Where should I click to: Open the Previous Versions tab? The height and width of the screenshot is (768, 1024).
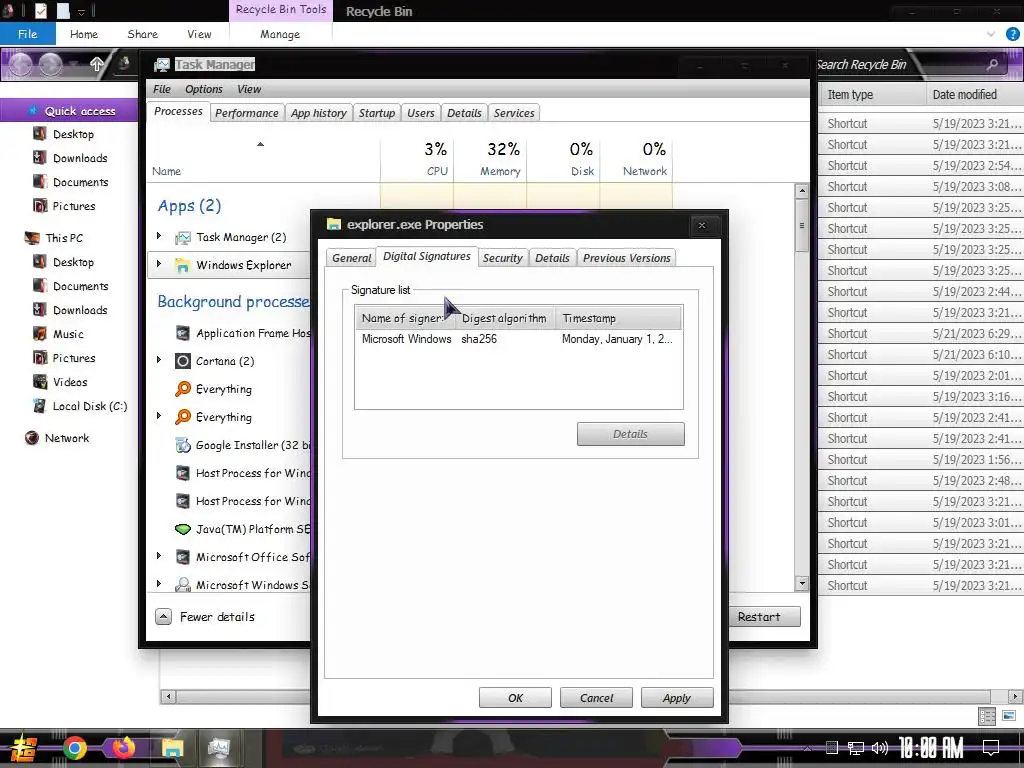coord(626,258)
